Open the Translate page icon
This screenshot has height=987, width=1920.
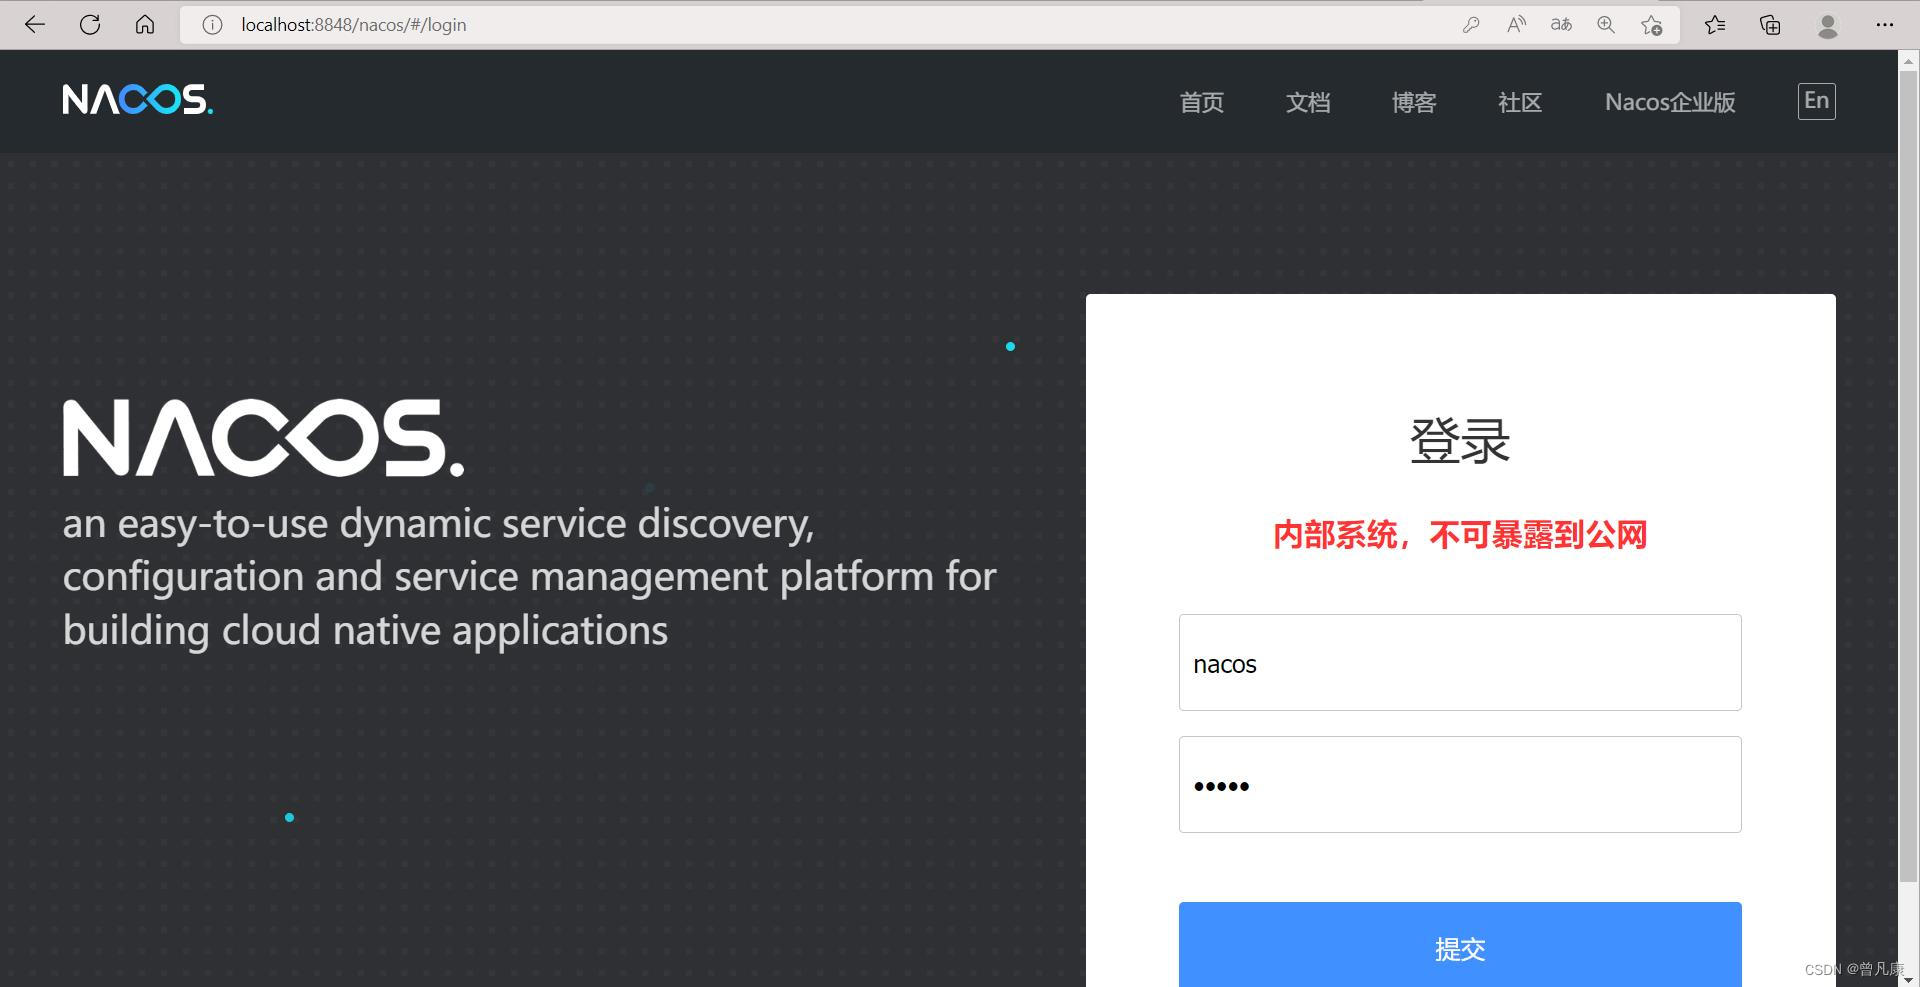click(1560, 24)
